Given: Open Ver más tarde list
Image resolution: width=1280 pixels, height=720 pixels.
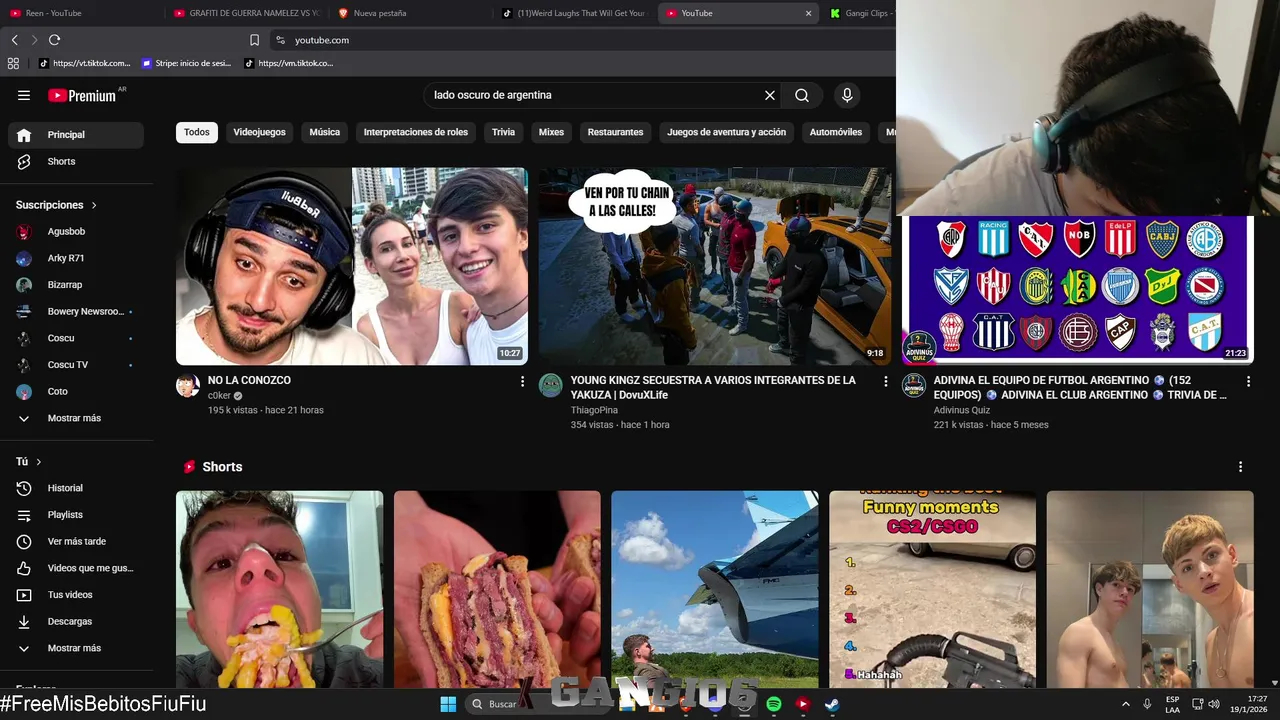Looking at the screenshot, I should pos(76,541).
